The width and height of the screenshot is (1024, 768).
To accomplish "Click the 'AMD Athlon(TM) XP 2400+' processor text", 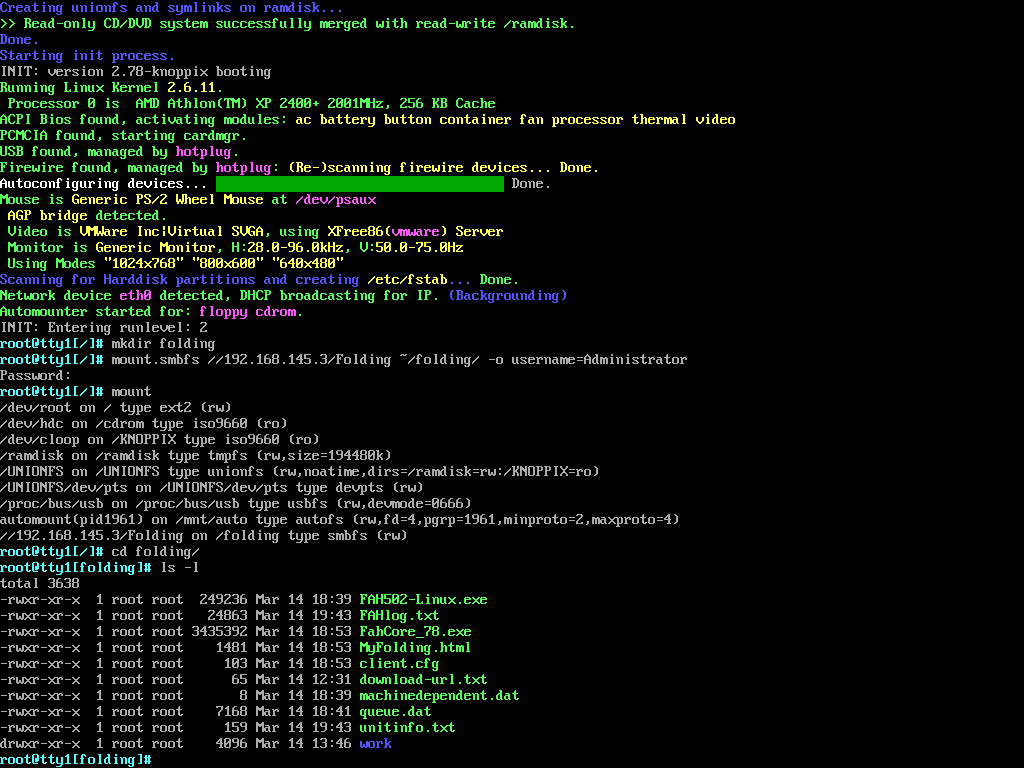I will [x=228, y=104].
